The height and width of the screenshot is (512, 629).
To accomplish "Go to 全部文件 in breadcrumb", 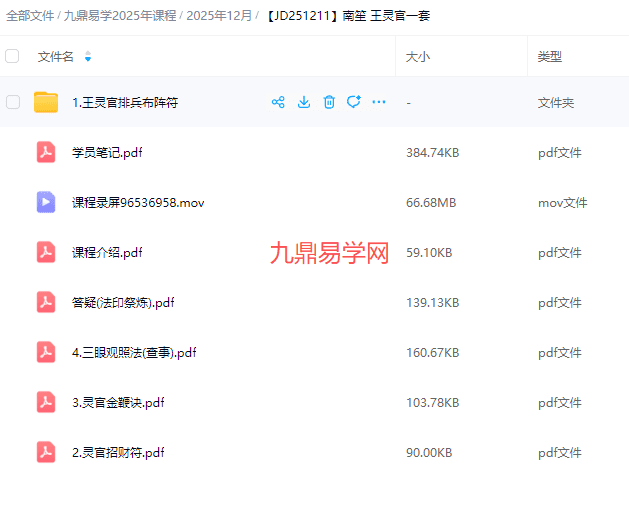I will 30,16.
